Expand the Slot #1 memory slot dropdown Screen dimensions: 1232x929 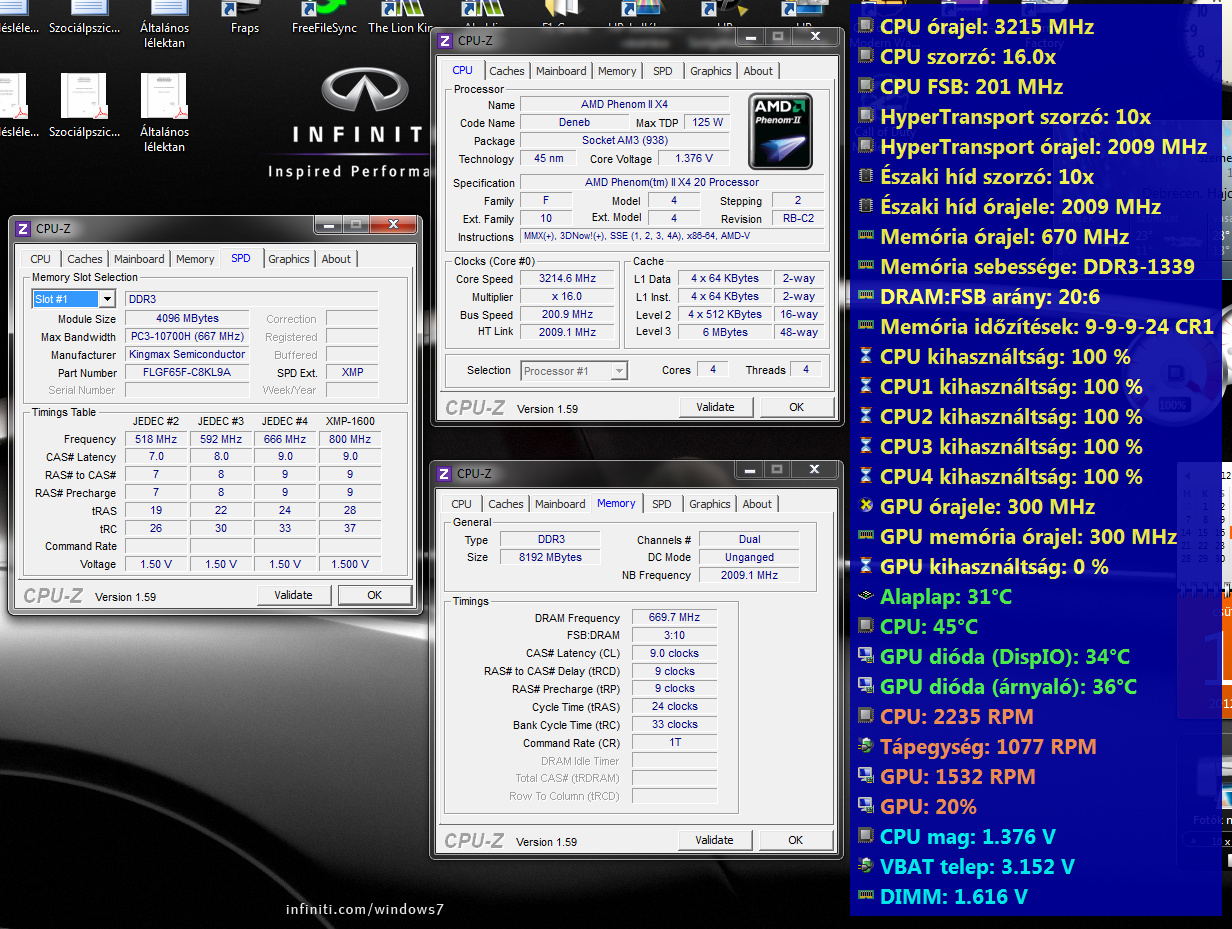[x=107, y=299]
